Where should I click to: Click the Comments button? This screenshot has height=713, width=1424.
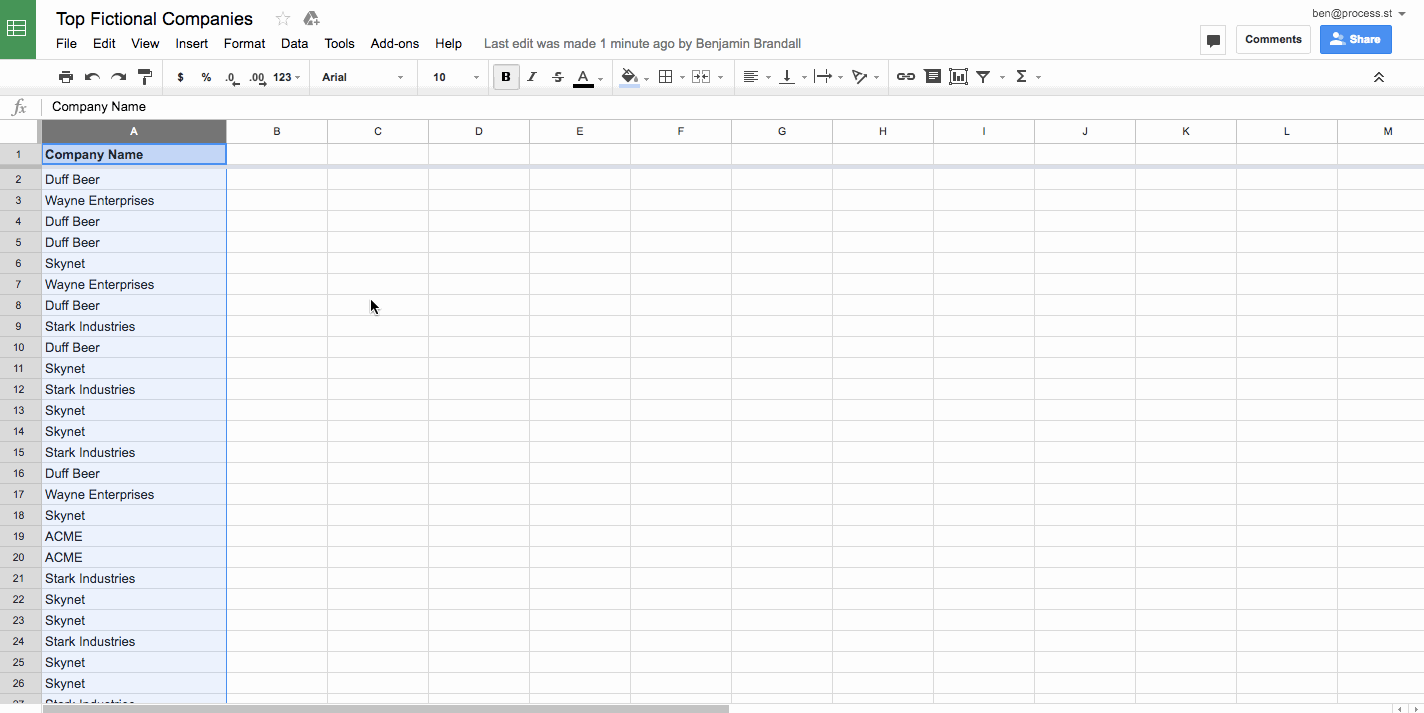(x=1273, y=40)
